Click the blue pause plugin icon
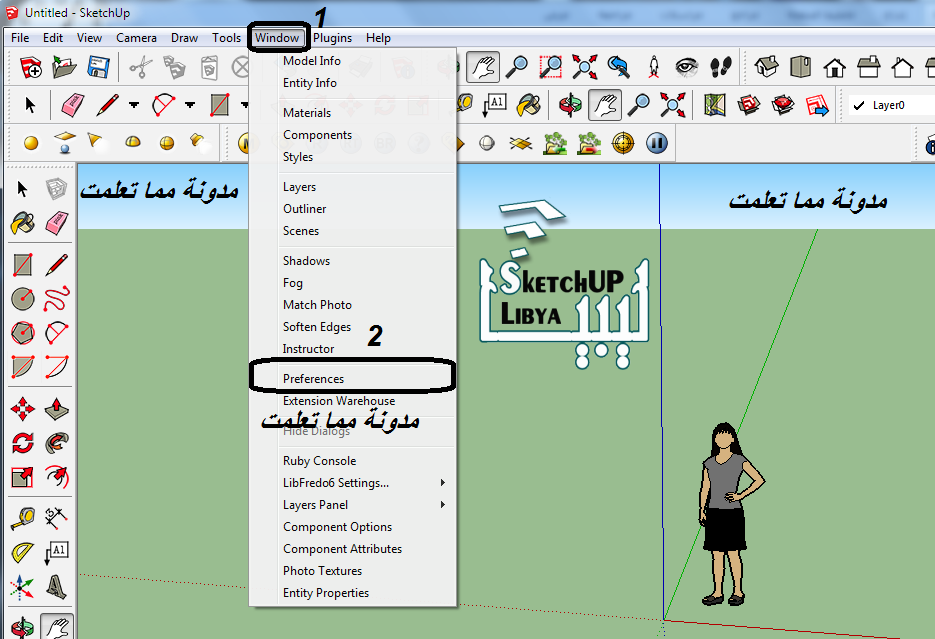The height and width of the screenshot is (639, 935). tap(657, 143)
